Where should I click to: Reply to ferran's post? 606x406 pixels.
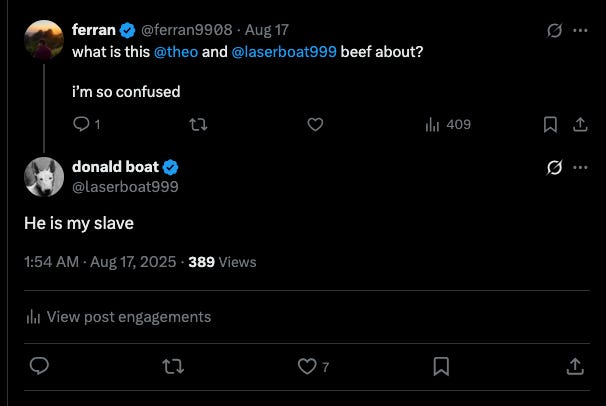click(82, 125)
